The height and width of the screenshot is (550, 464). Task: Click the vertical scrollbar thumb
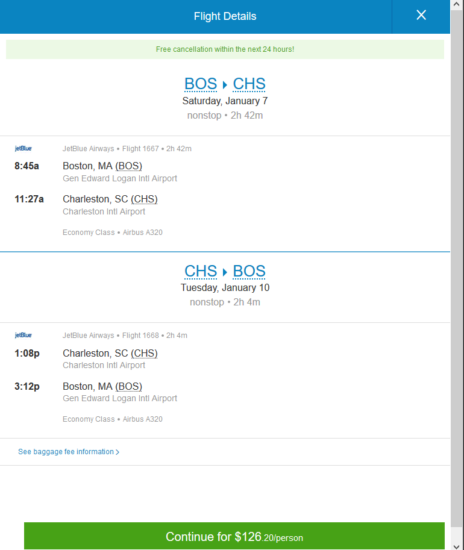(457, 268)
